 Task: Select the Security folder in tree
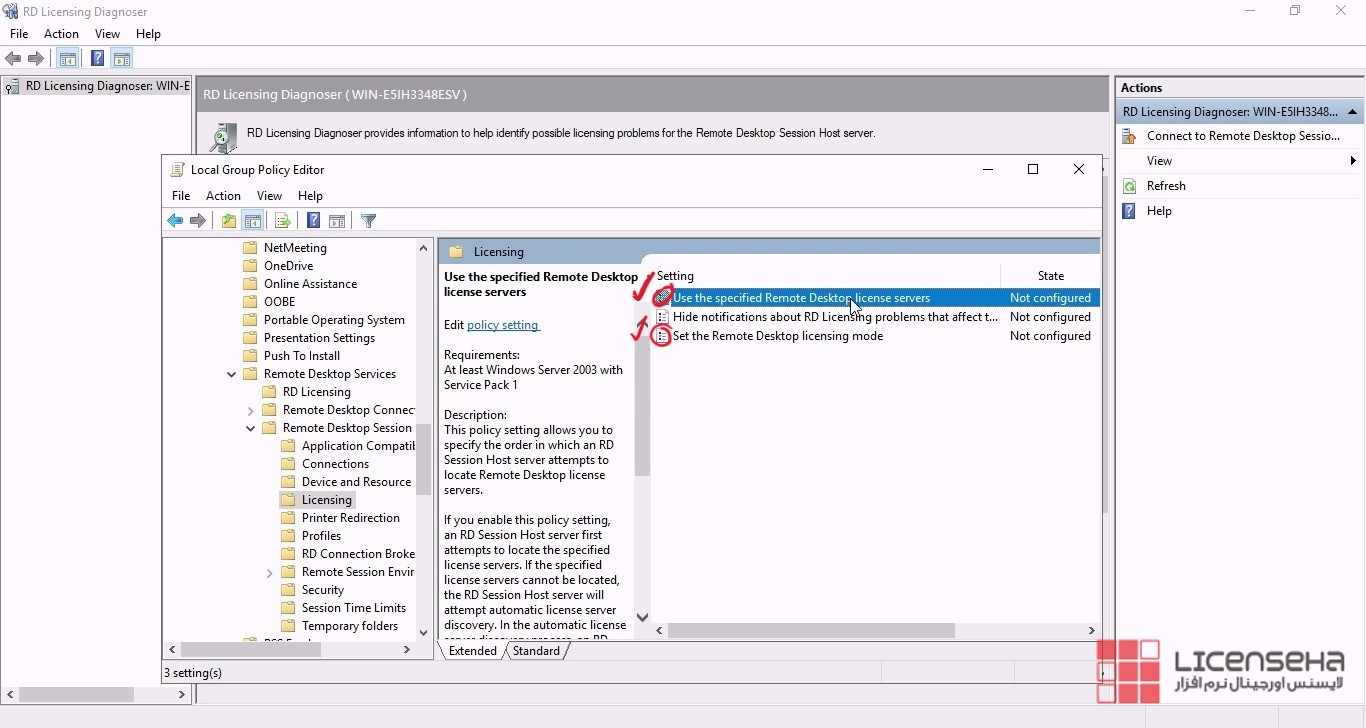tap(322, 590)
